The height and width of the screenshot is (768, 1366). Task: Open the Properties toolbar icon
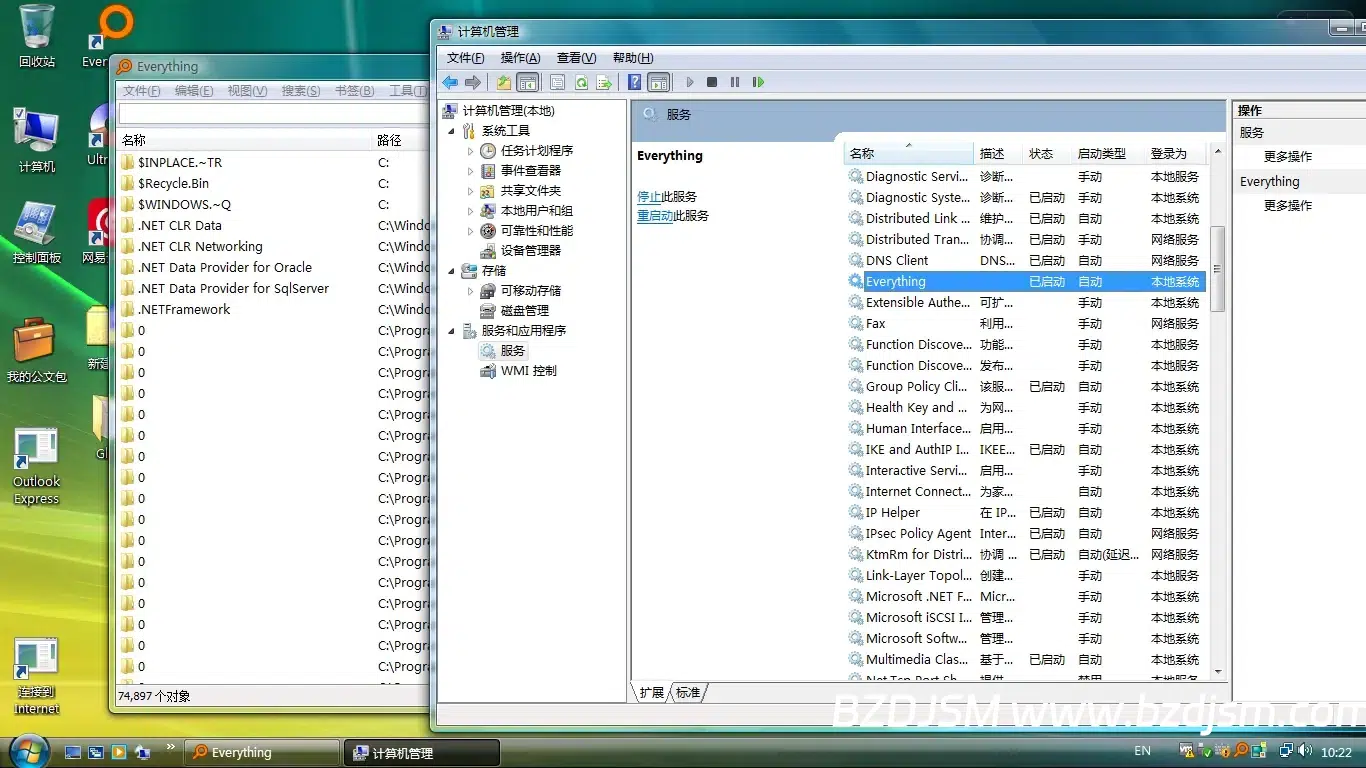pos(558,82)
